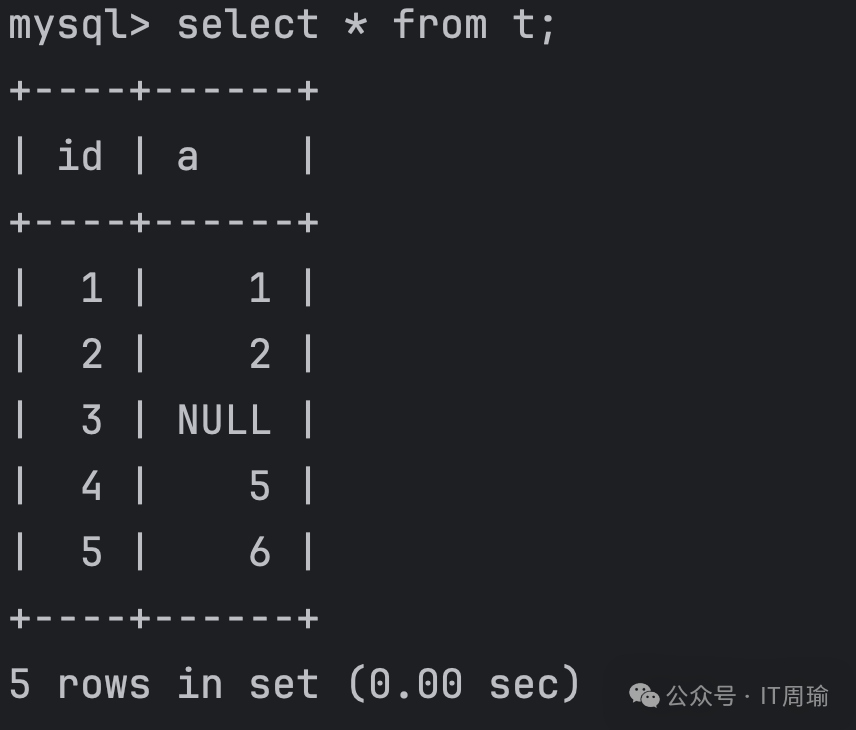Click the 'id' column header
Screen dimensions: 856x730
tap(79, 156)
